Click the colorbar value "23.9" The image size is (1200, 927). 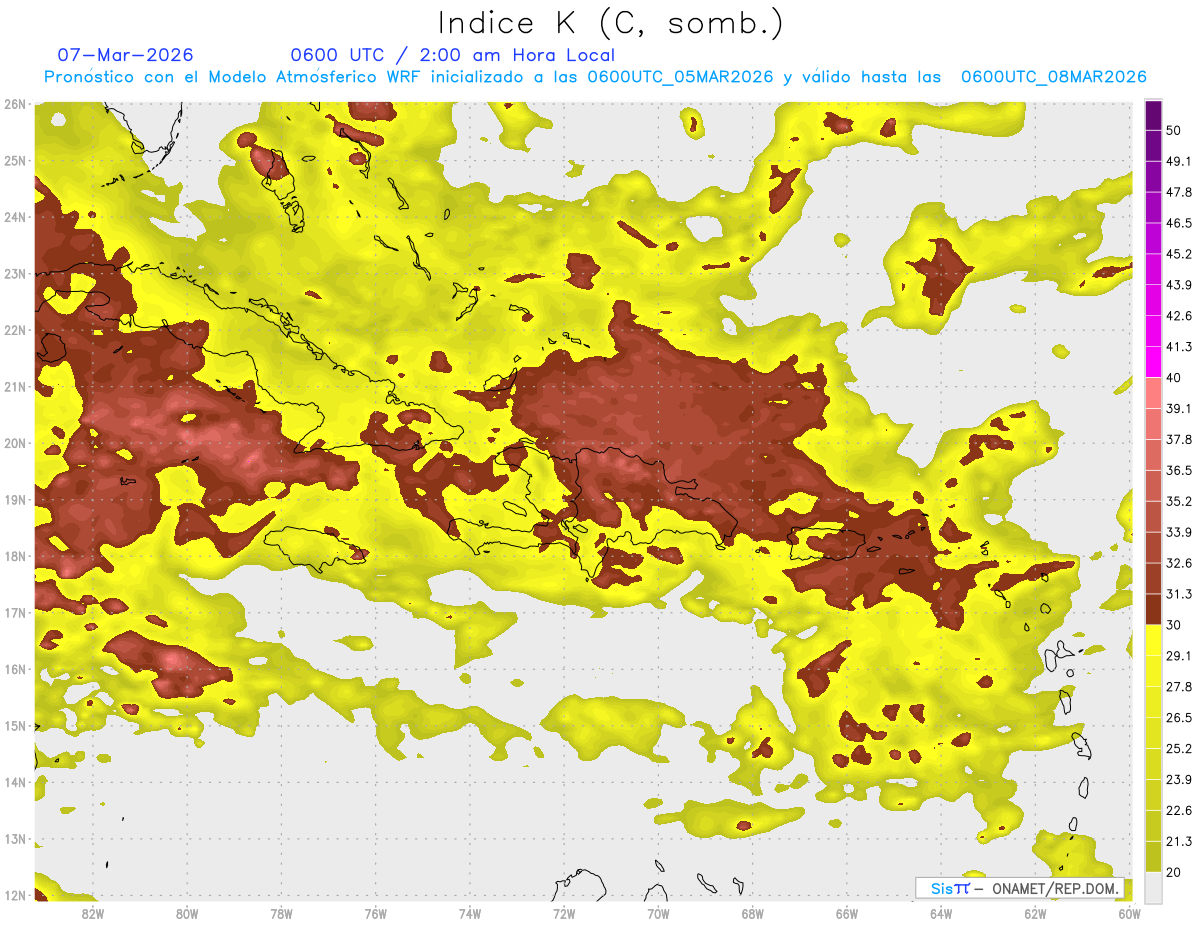[1179, 780]
